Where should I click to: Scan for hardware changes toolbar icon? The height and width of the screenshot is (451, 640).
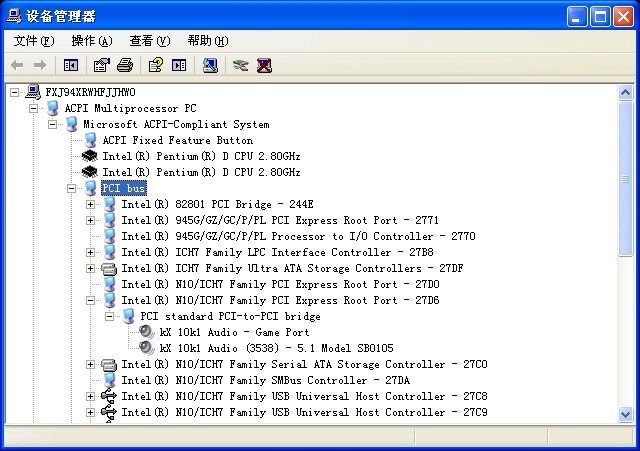(x=210, y=65)
